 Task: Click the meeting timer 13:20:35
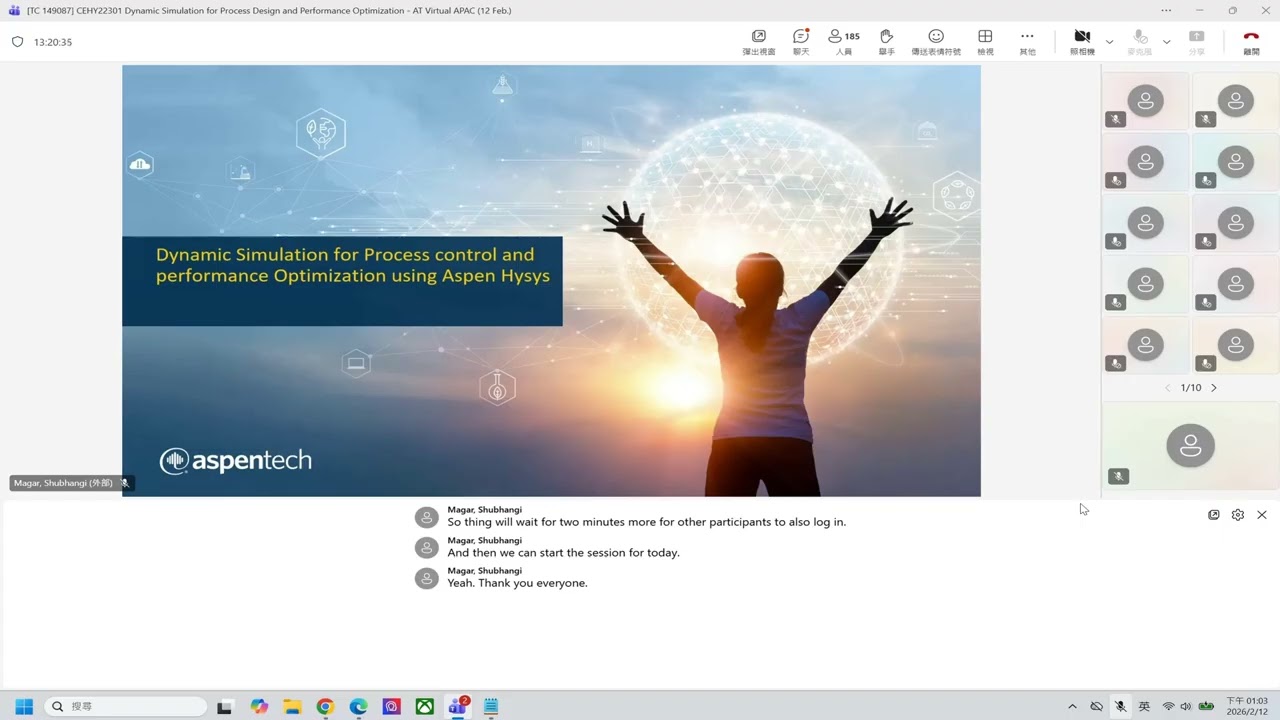pos(53,42)
